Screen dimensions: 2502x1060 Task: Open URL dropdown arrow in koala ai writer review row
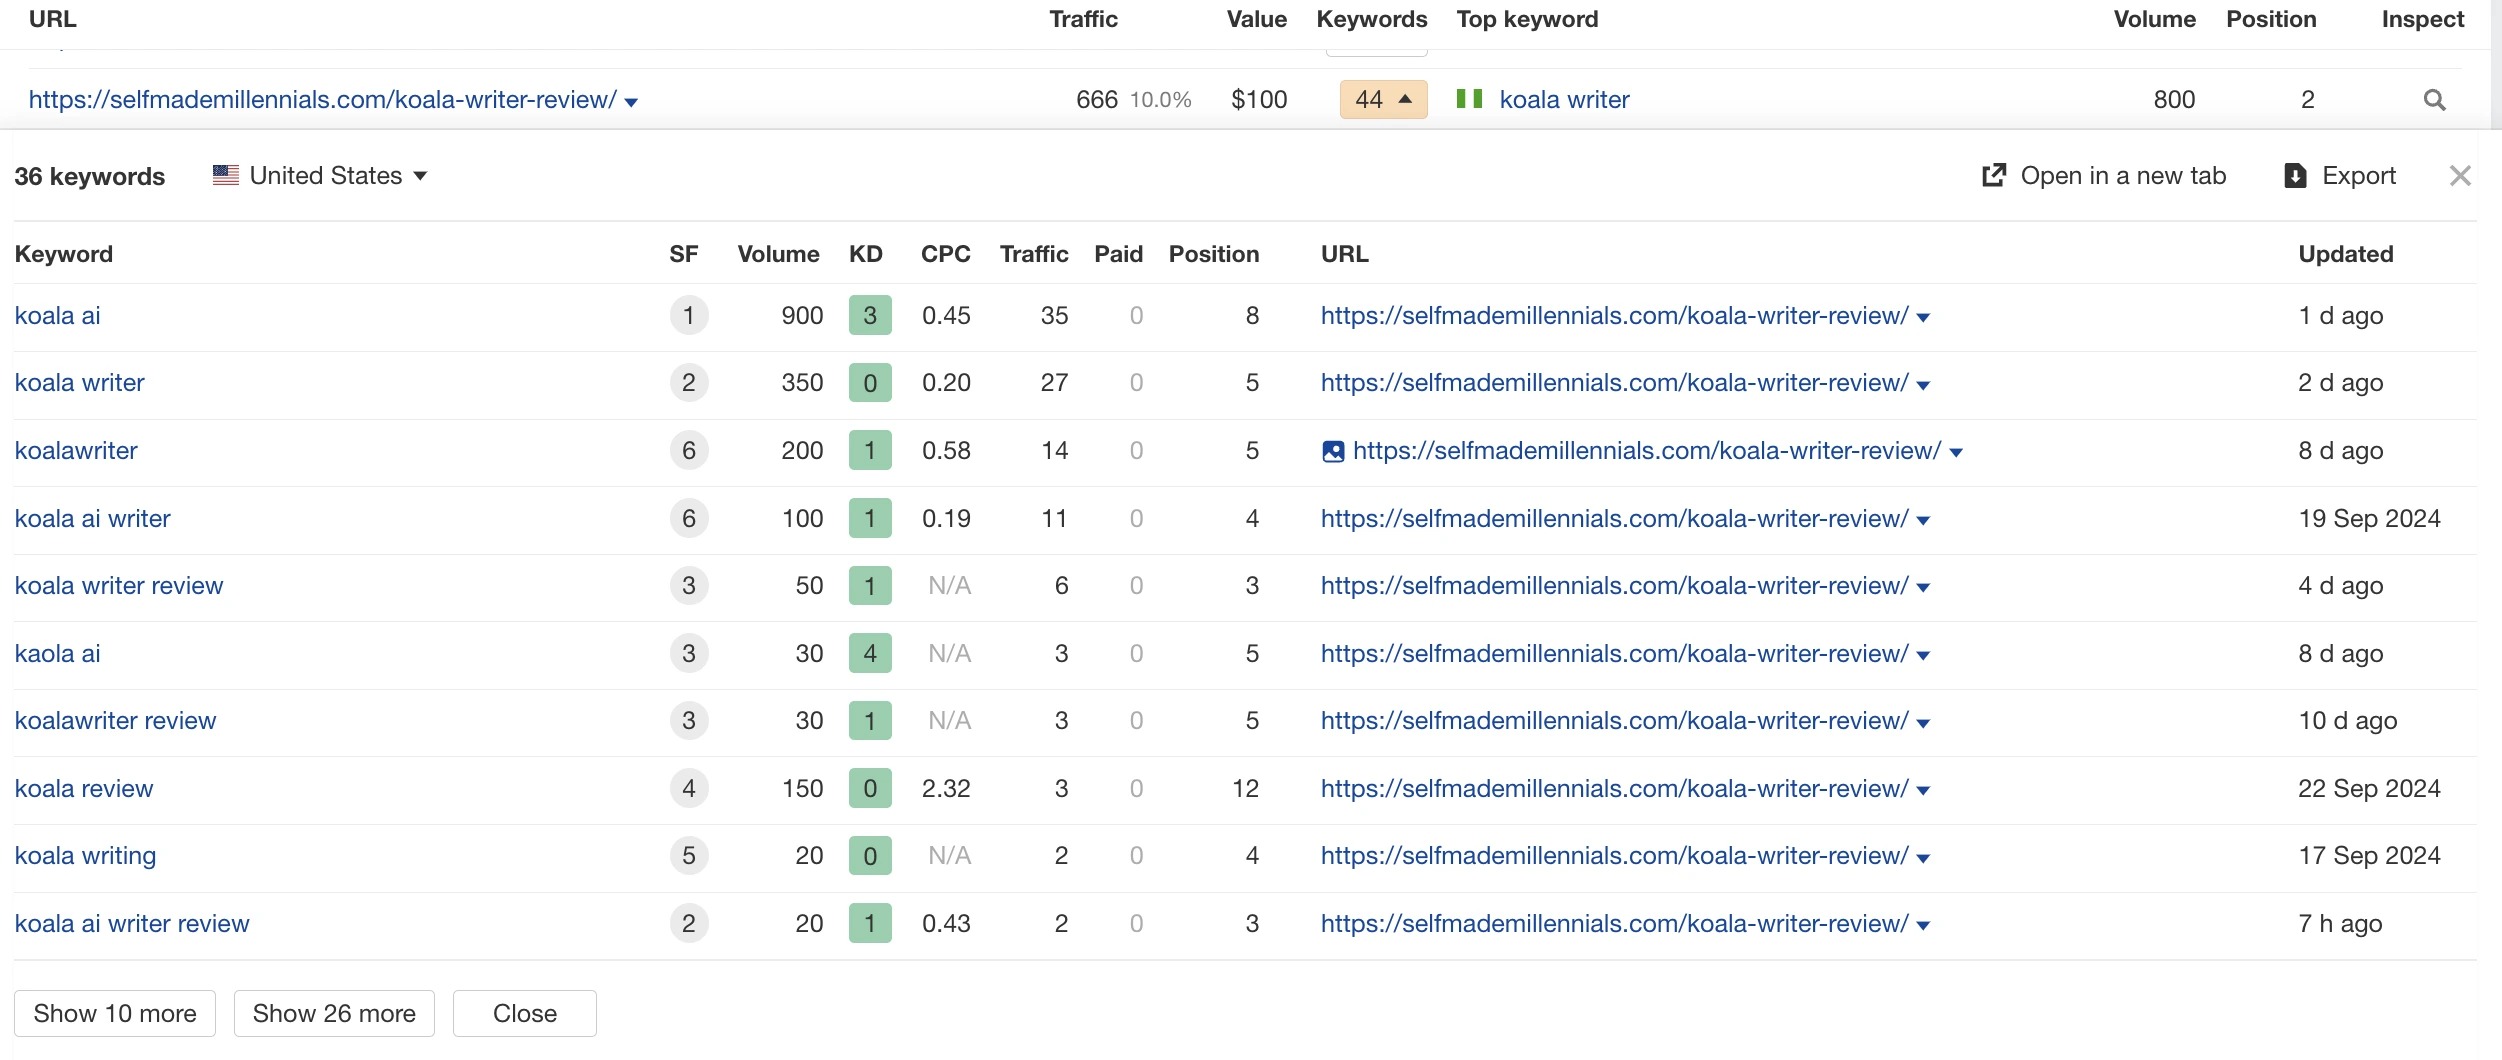[x=1923, y=926]
